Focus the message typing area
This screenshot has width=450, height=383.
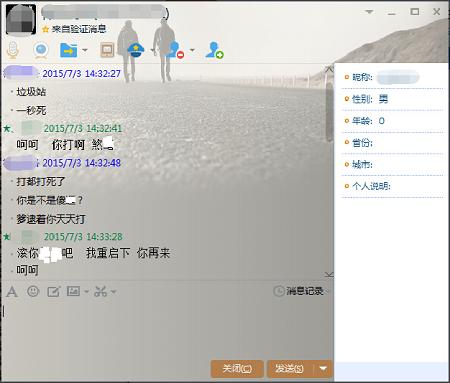pos(167,328)
